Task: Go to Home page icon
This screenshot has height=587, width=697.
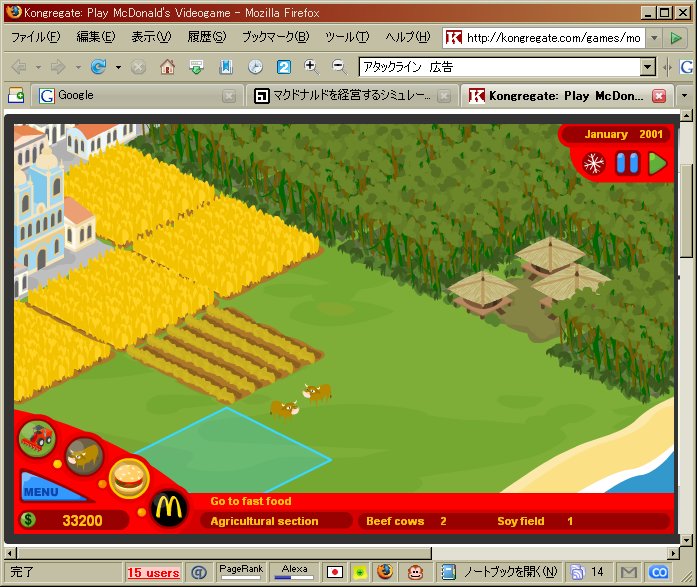Action: (167, 67)
